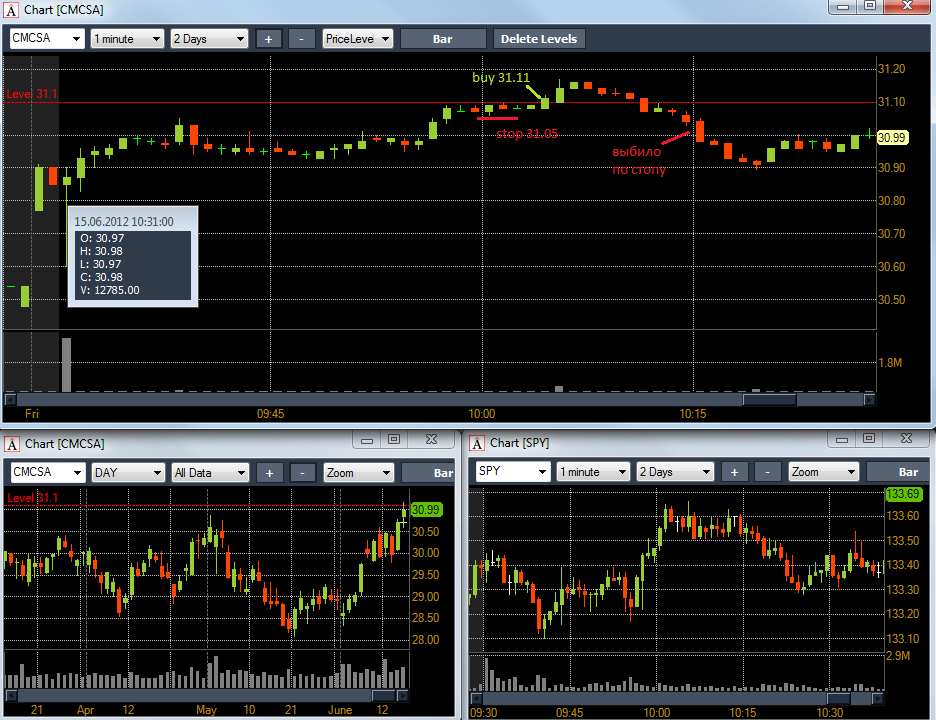Open the 1 minute interval dropdown in the top CMCSA chart
The image size is (936, 720).
(x=127, y=39)
